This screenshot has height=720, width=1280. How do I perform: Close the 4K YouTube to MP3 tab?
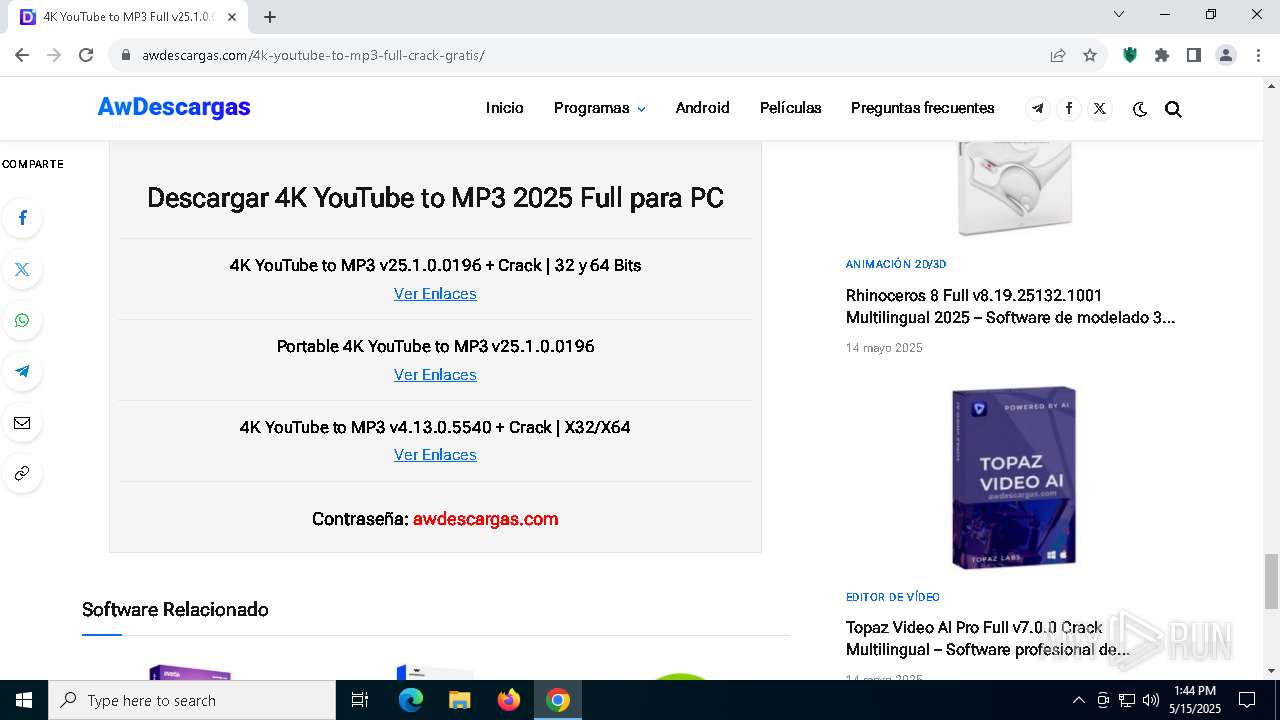tap(232, 17)
